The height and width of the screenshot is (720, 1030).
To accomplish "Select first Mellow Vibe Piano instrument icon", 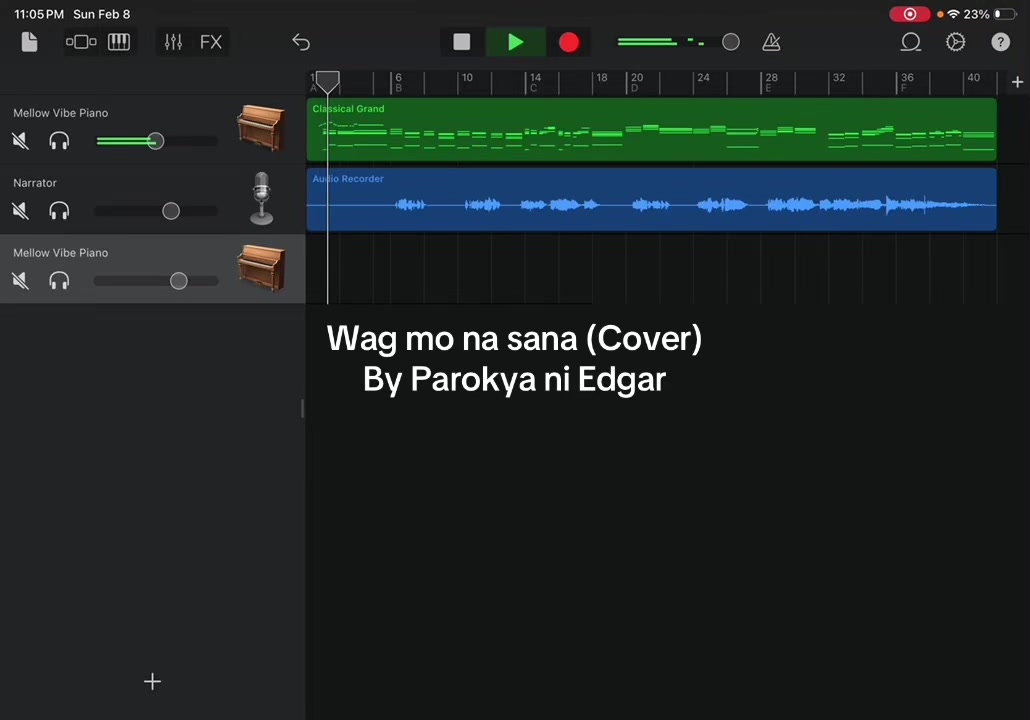I will pyautogui.click(x=261, y=127).
